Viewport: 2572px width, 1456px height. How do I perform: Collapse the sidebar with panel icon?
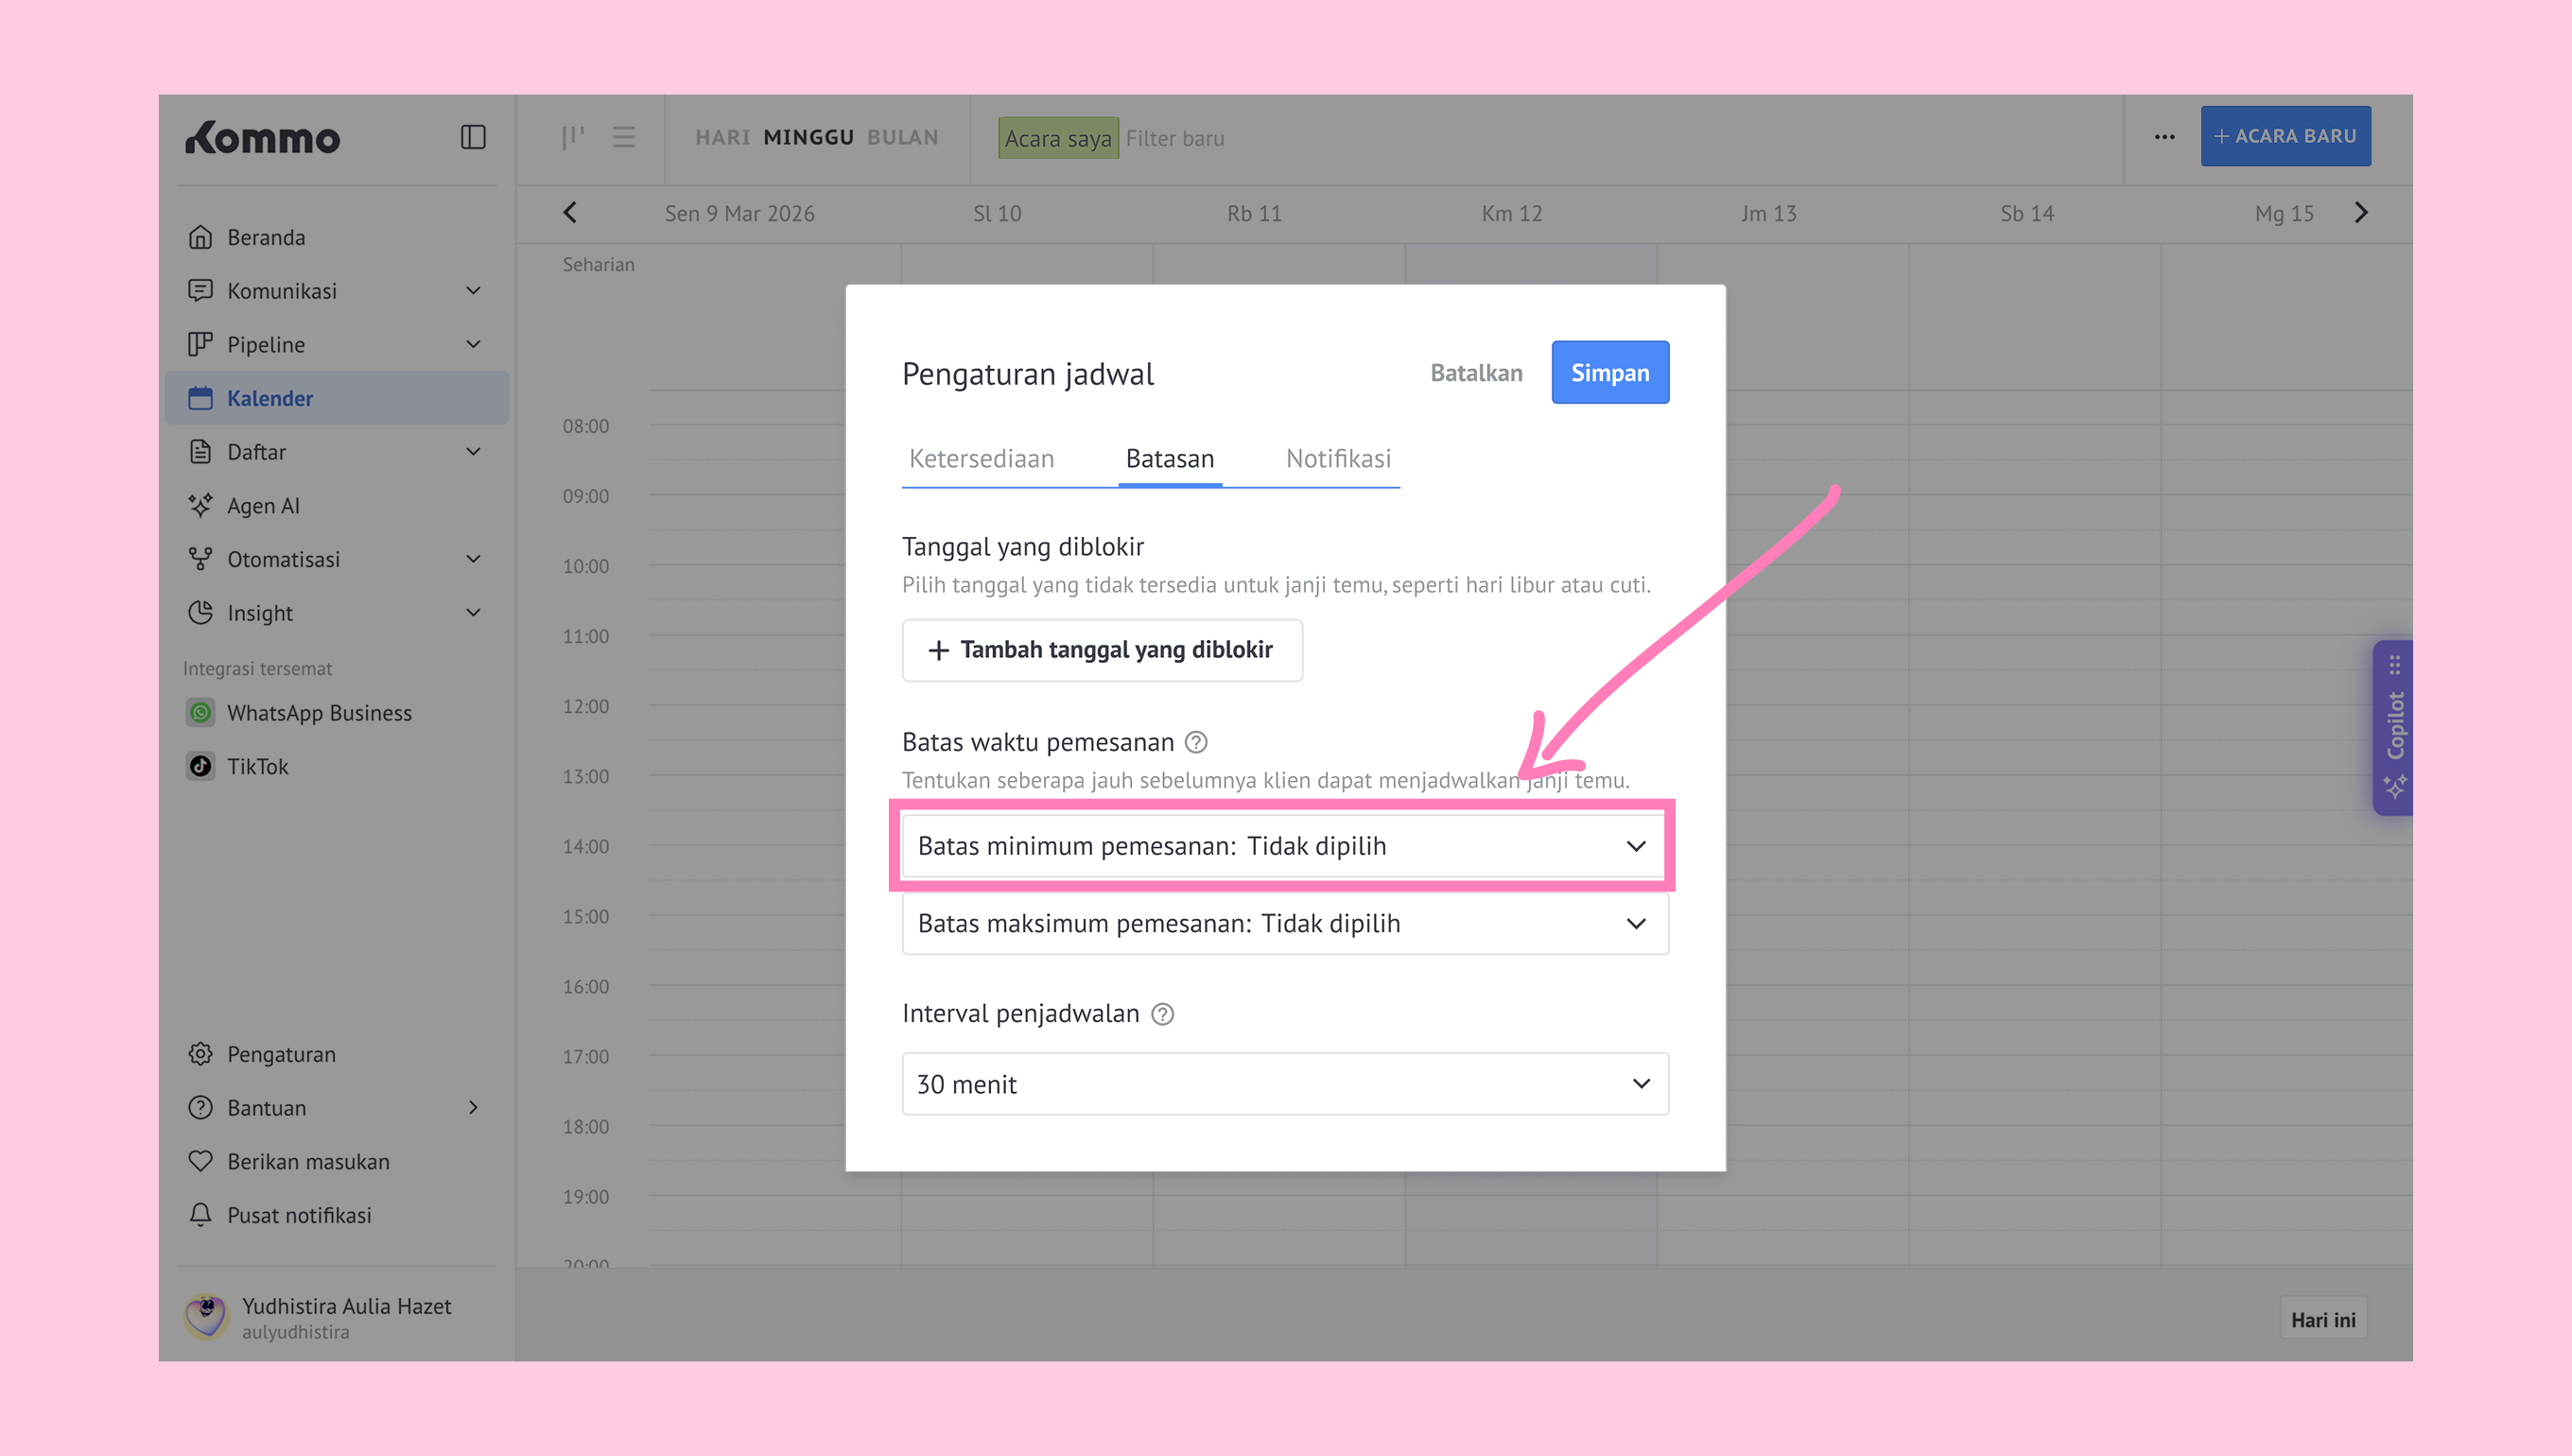tap(473, 137)
